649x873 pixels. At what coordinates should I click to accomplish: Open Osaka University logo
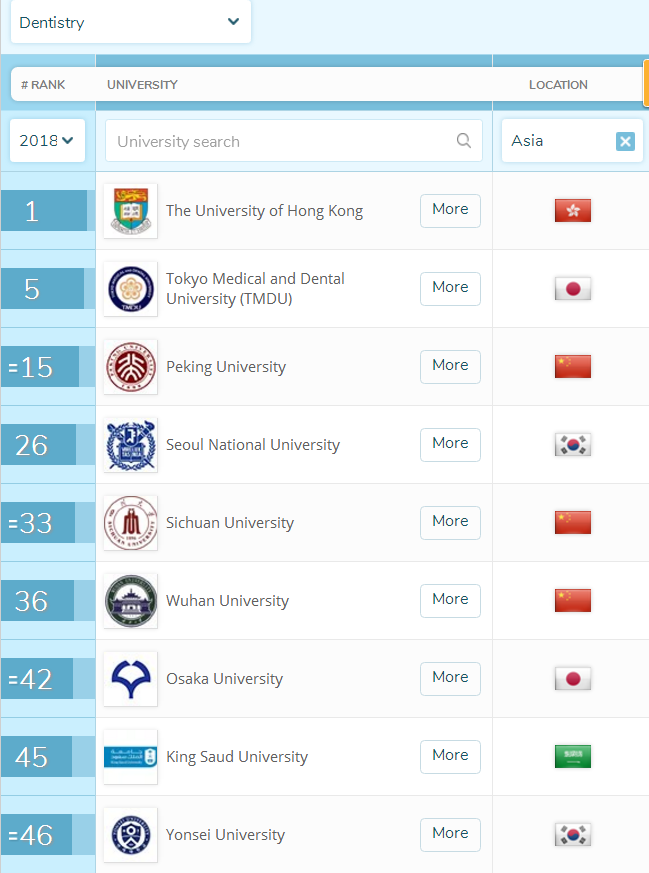point(131,679)
